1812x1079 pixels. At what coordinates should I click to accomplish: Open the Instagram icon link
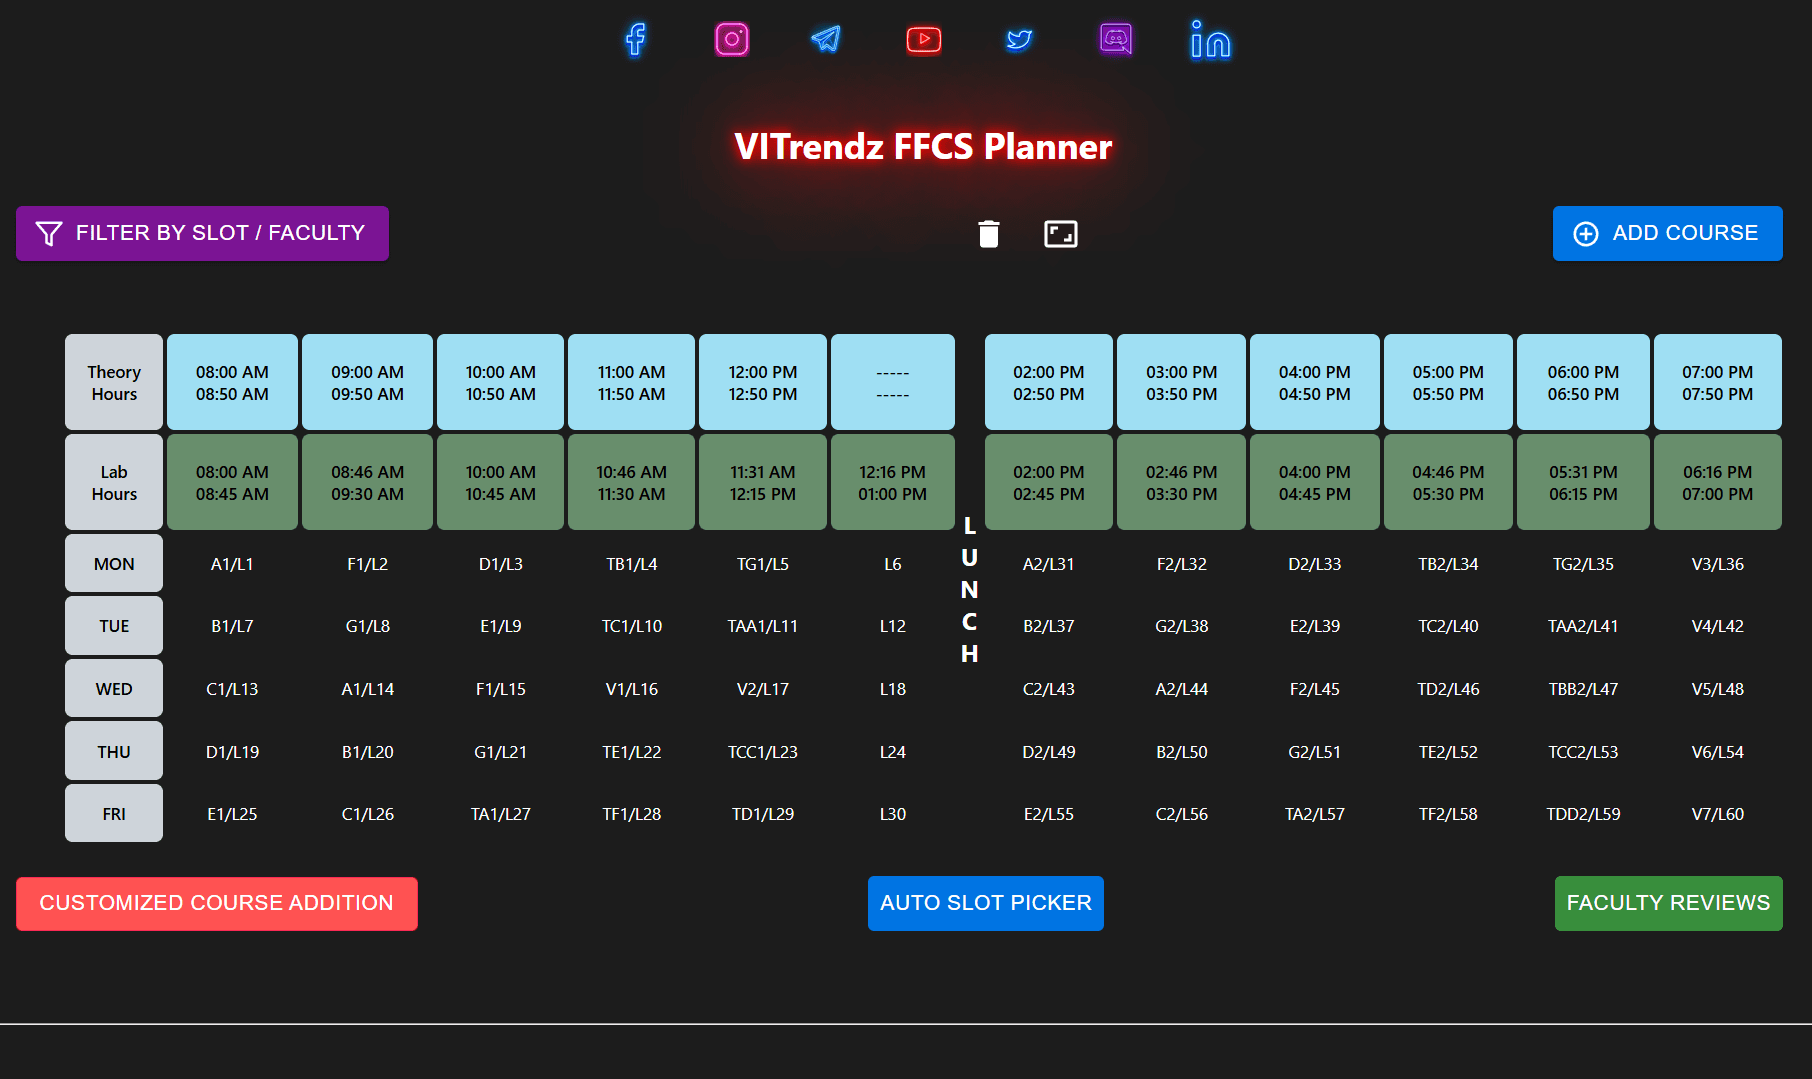coord(731,40)
